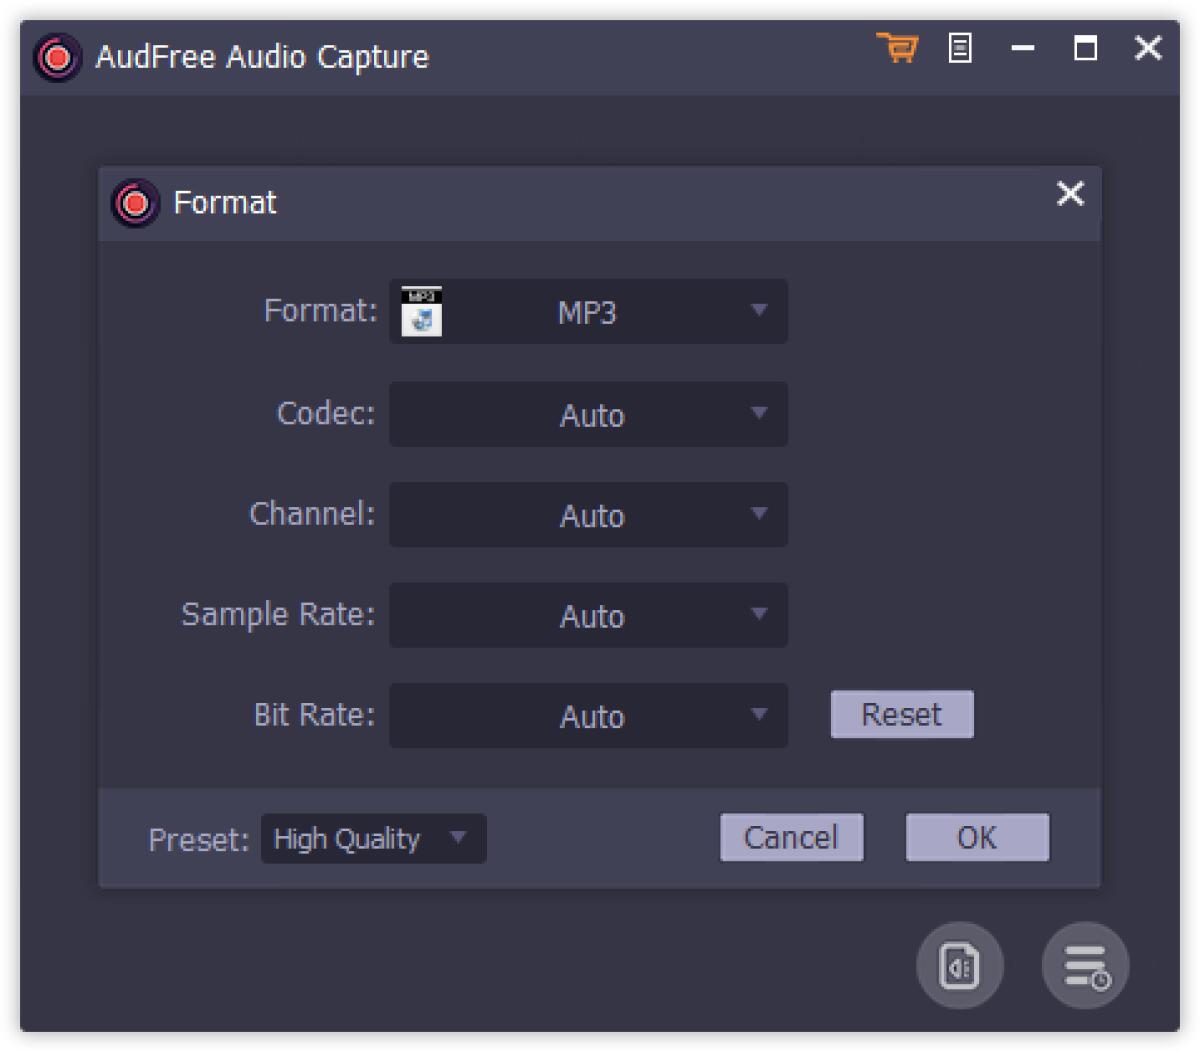1200x1052 pixels.
Task: Click the AudFree logo in the title bar
Action: (57, 56)
